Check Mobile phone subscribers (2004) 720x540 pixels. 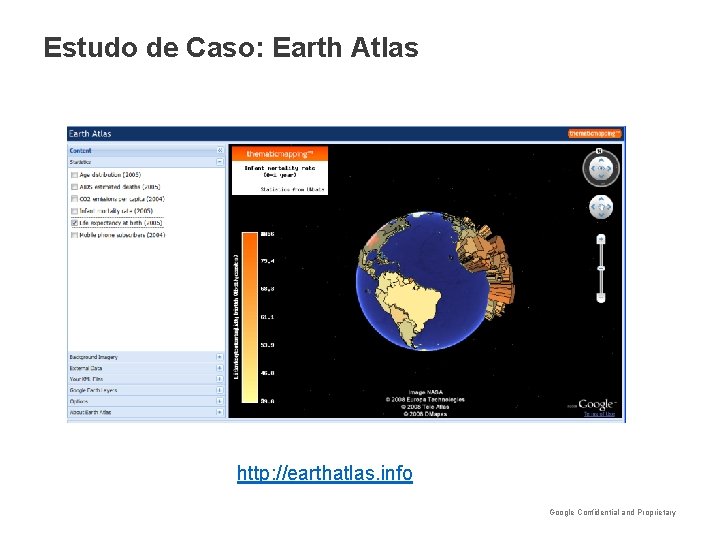click(x=74, y=235)
